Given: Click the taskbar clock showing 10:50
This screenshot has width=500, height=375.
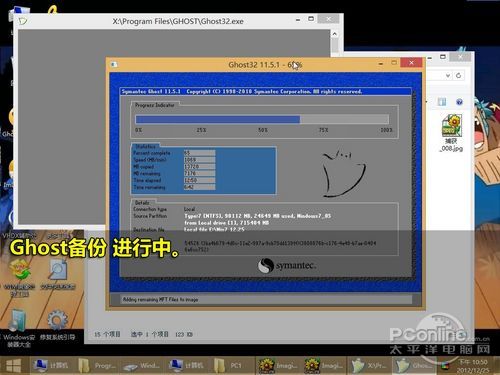Looking at the screenshot, I should [x=473, y=366].
